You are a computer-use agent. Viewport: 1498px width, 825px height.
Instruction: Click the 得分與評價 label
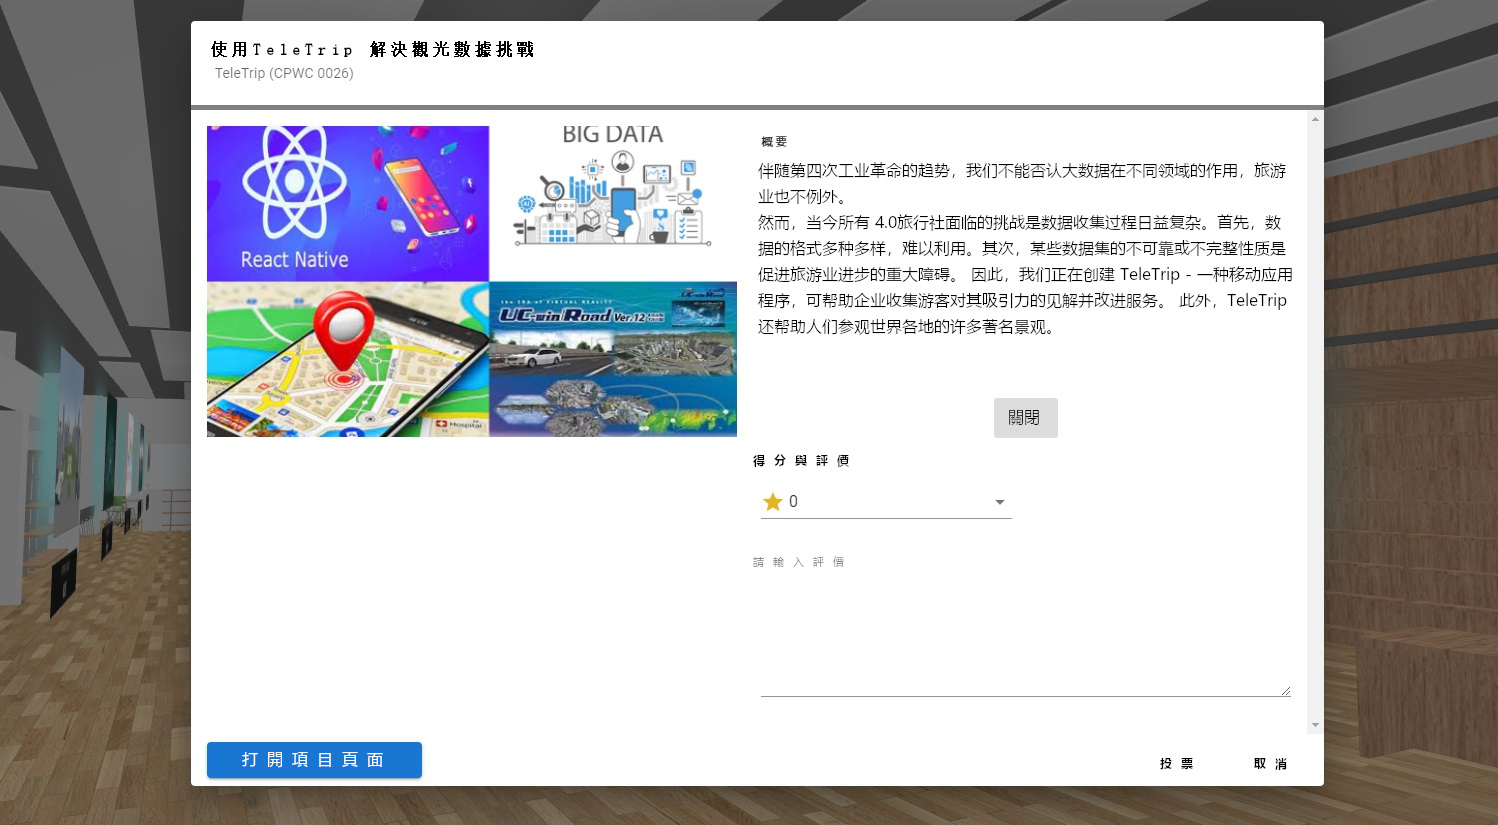click(x=801, y=461)
